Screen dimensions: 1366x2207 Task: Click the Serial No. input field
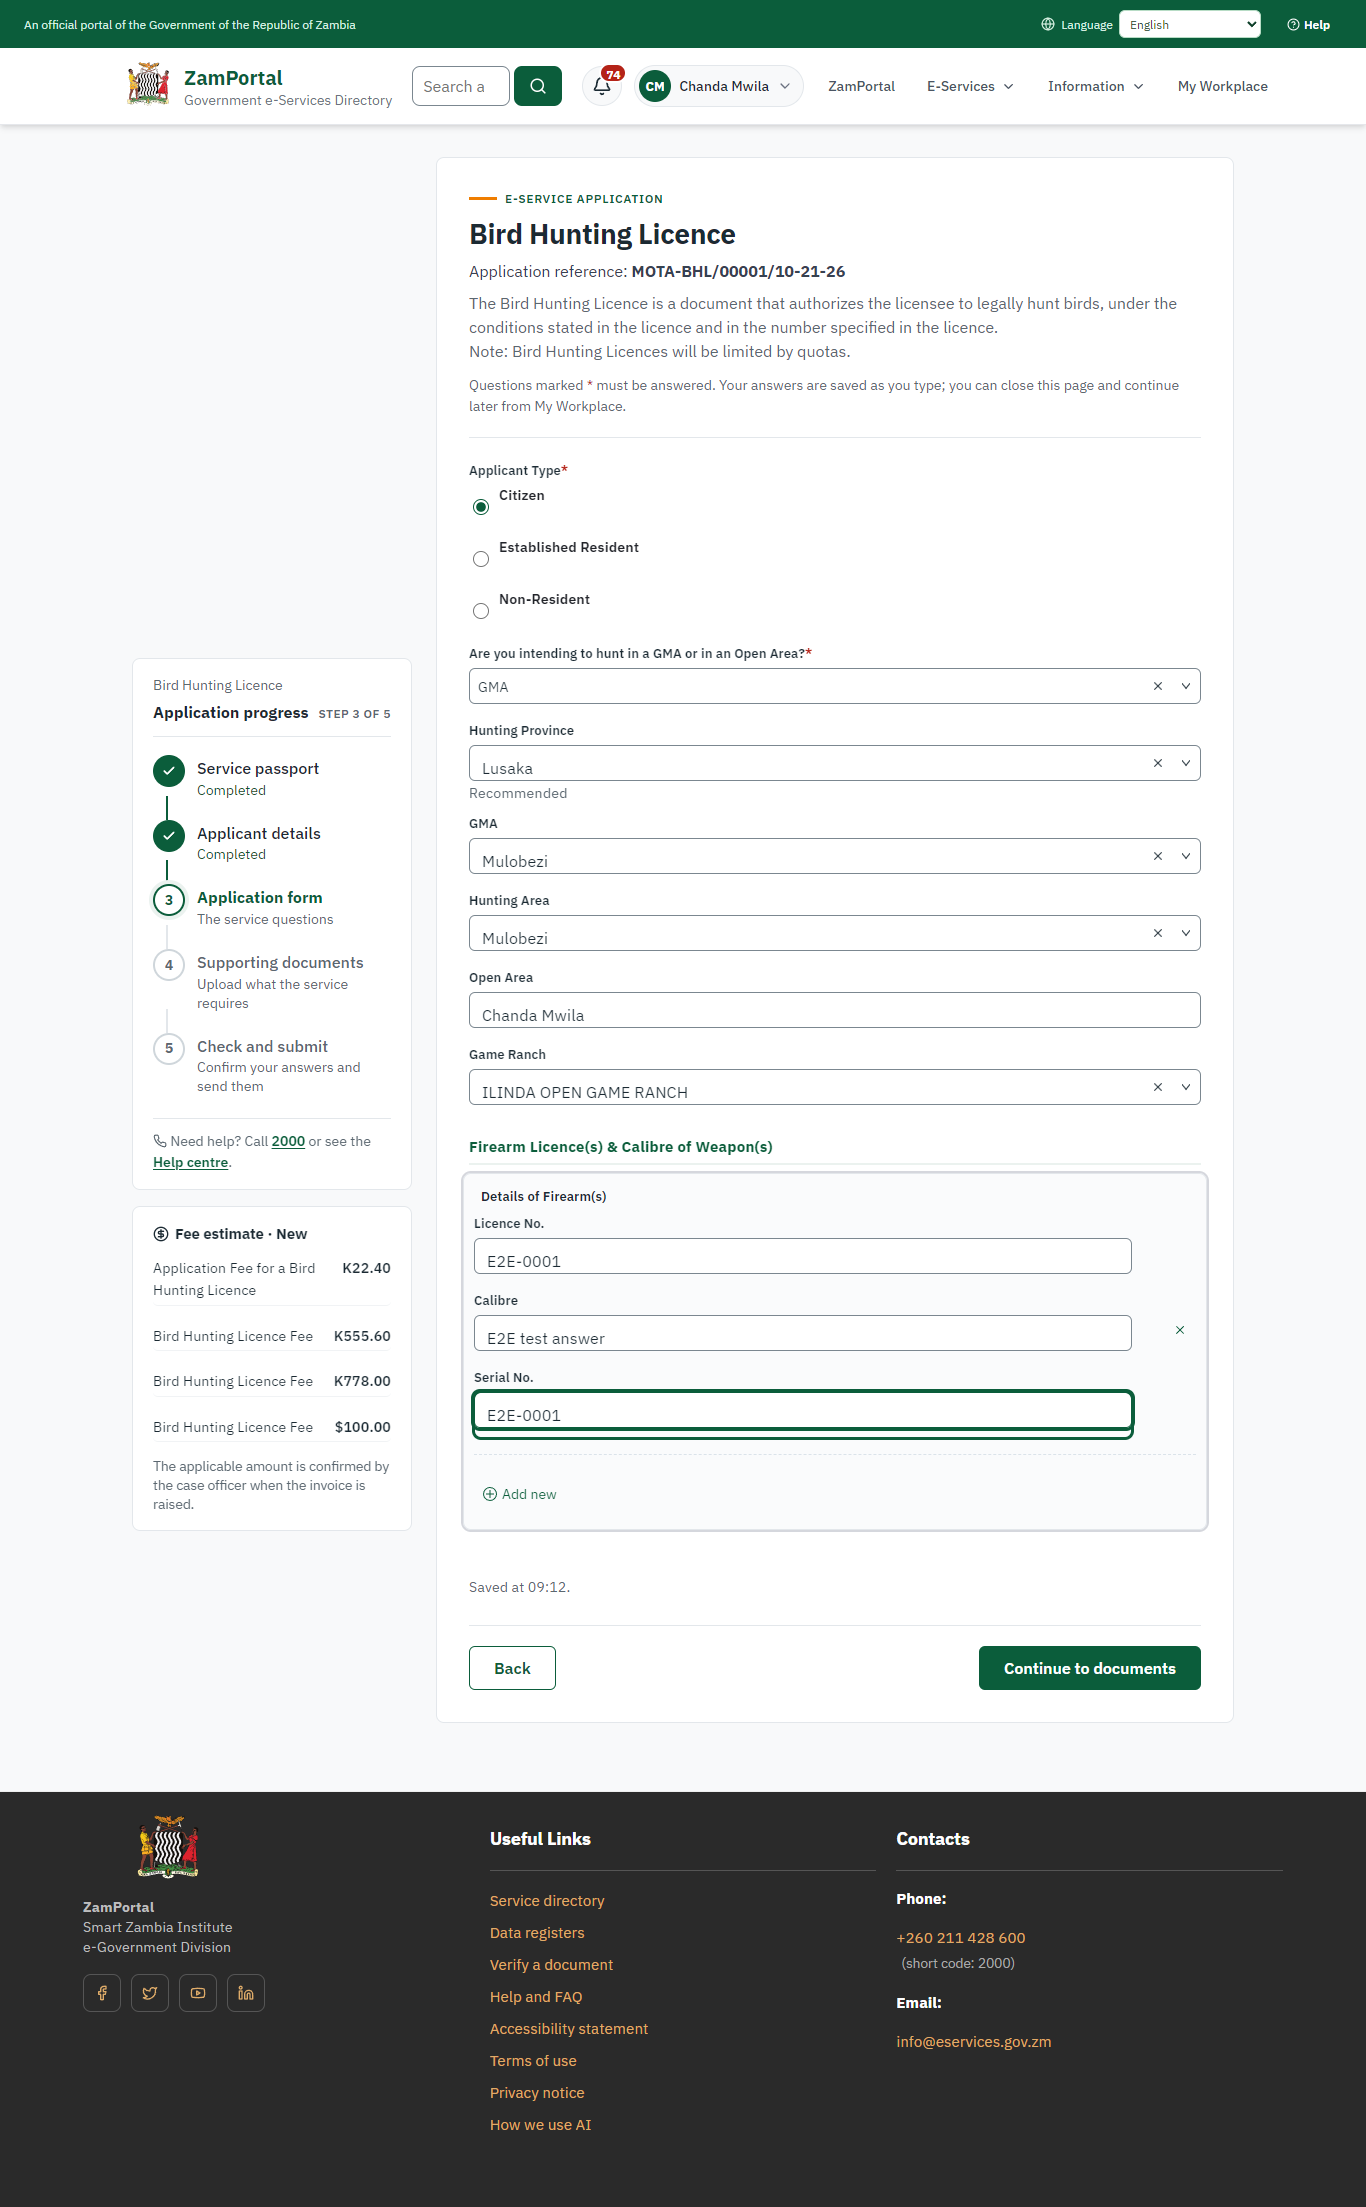(x=803, y=1412)
